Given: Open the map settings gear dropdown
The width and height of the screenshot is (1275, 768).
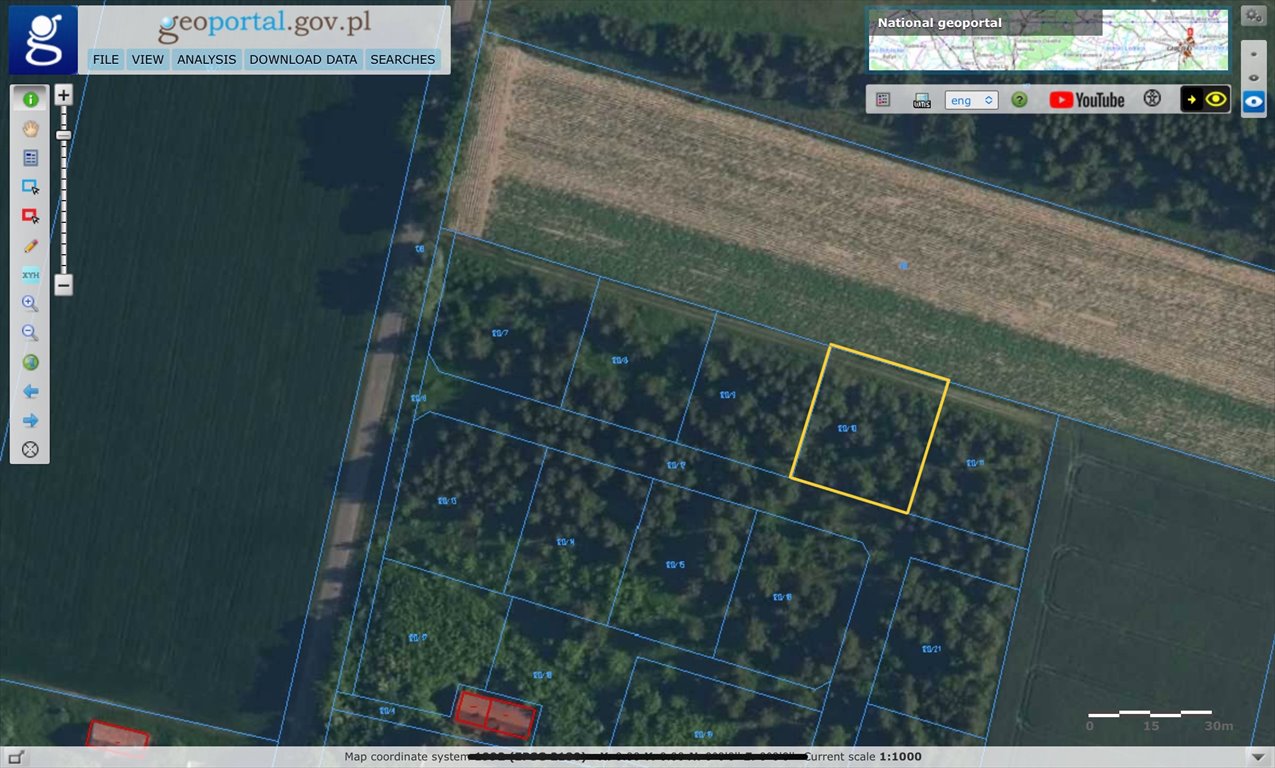Looking at the screenshot, I should [x=1253, y=15].
